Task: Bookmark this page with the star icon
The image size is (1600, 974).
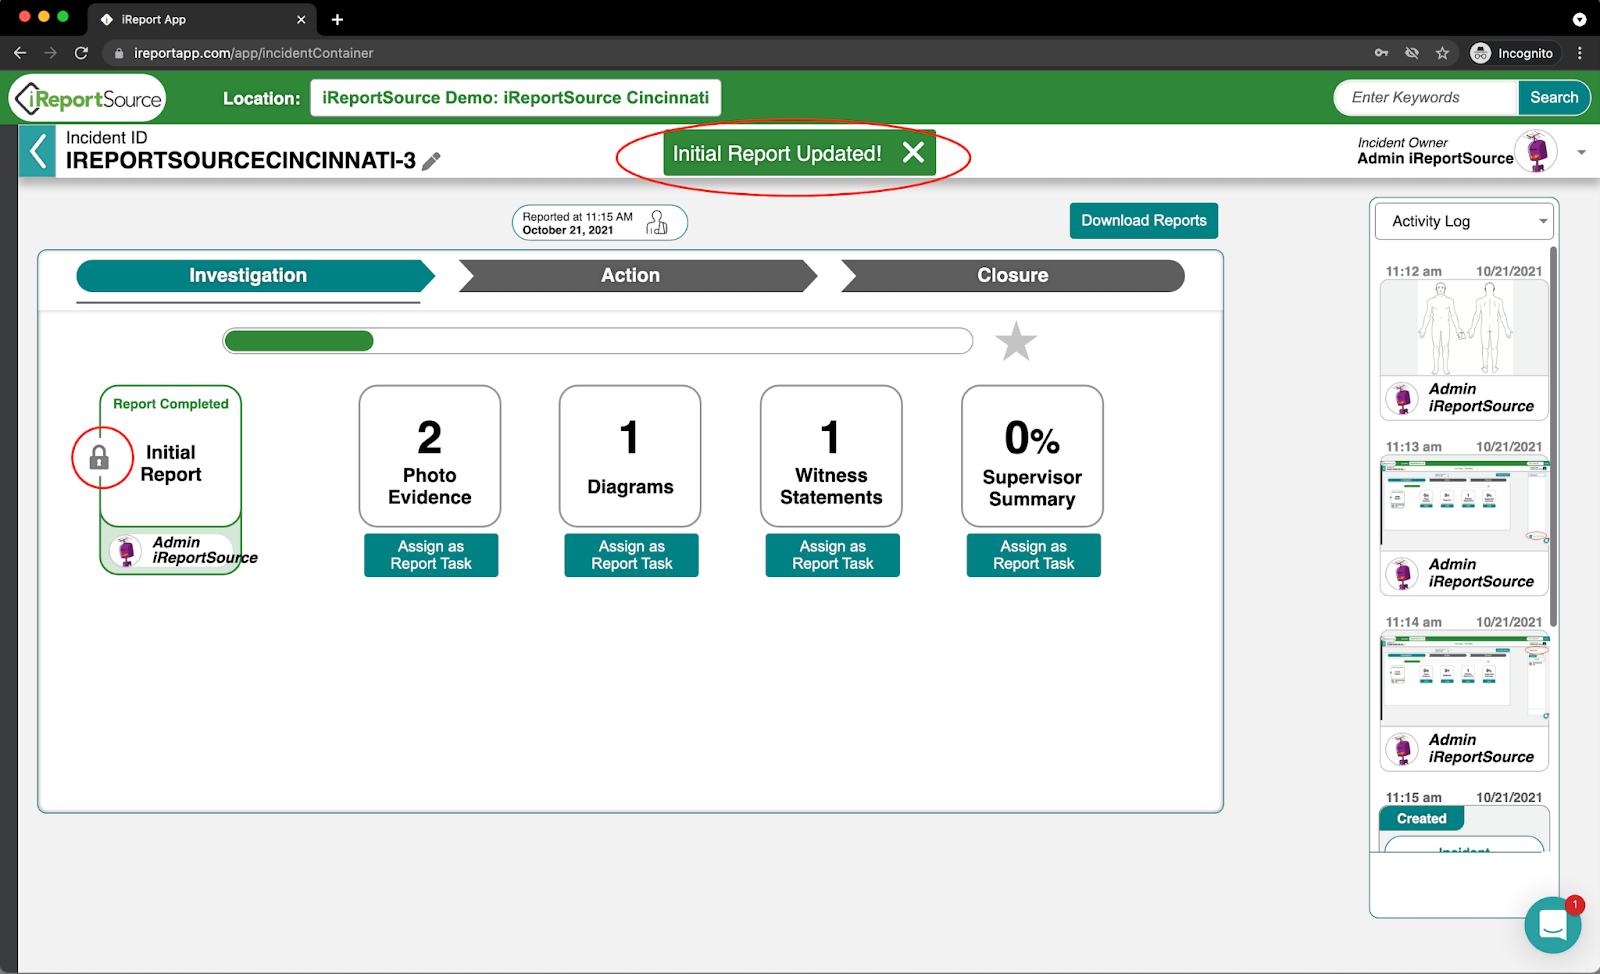Action: 1442,53
